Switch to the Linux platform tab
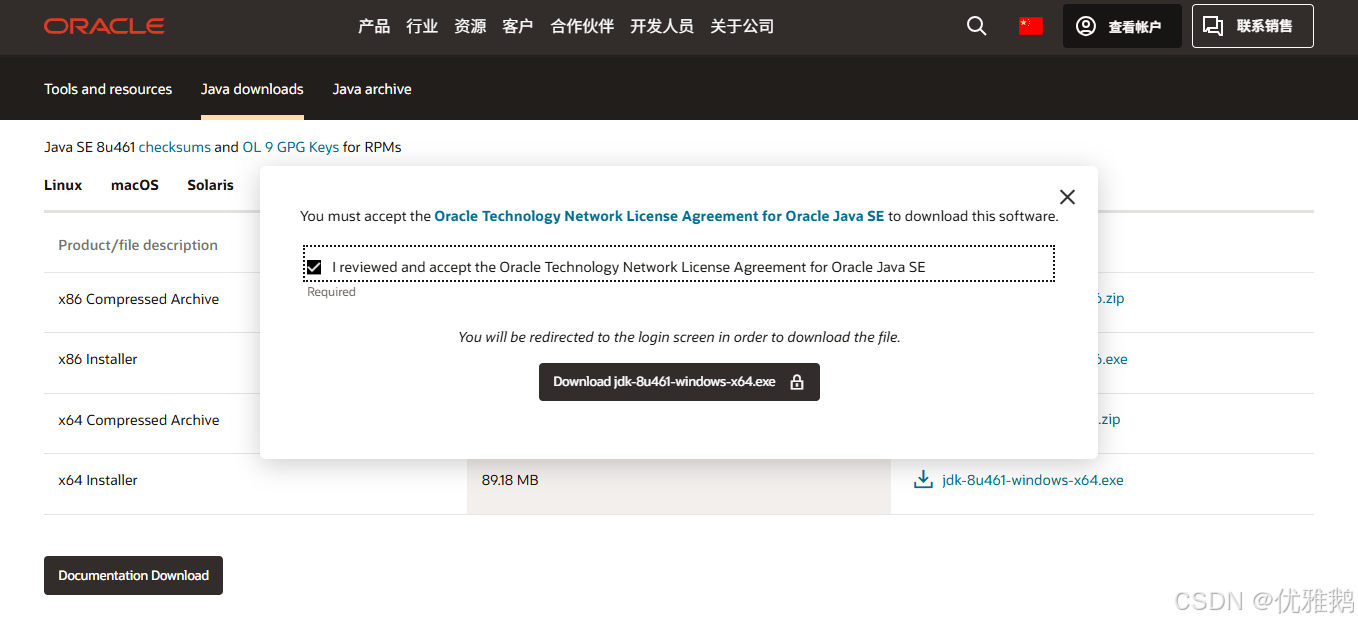The height and width of the screenshot is (624, 1358). click(x=63, y=185)
